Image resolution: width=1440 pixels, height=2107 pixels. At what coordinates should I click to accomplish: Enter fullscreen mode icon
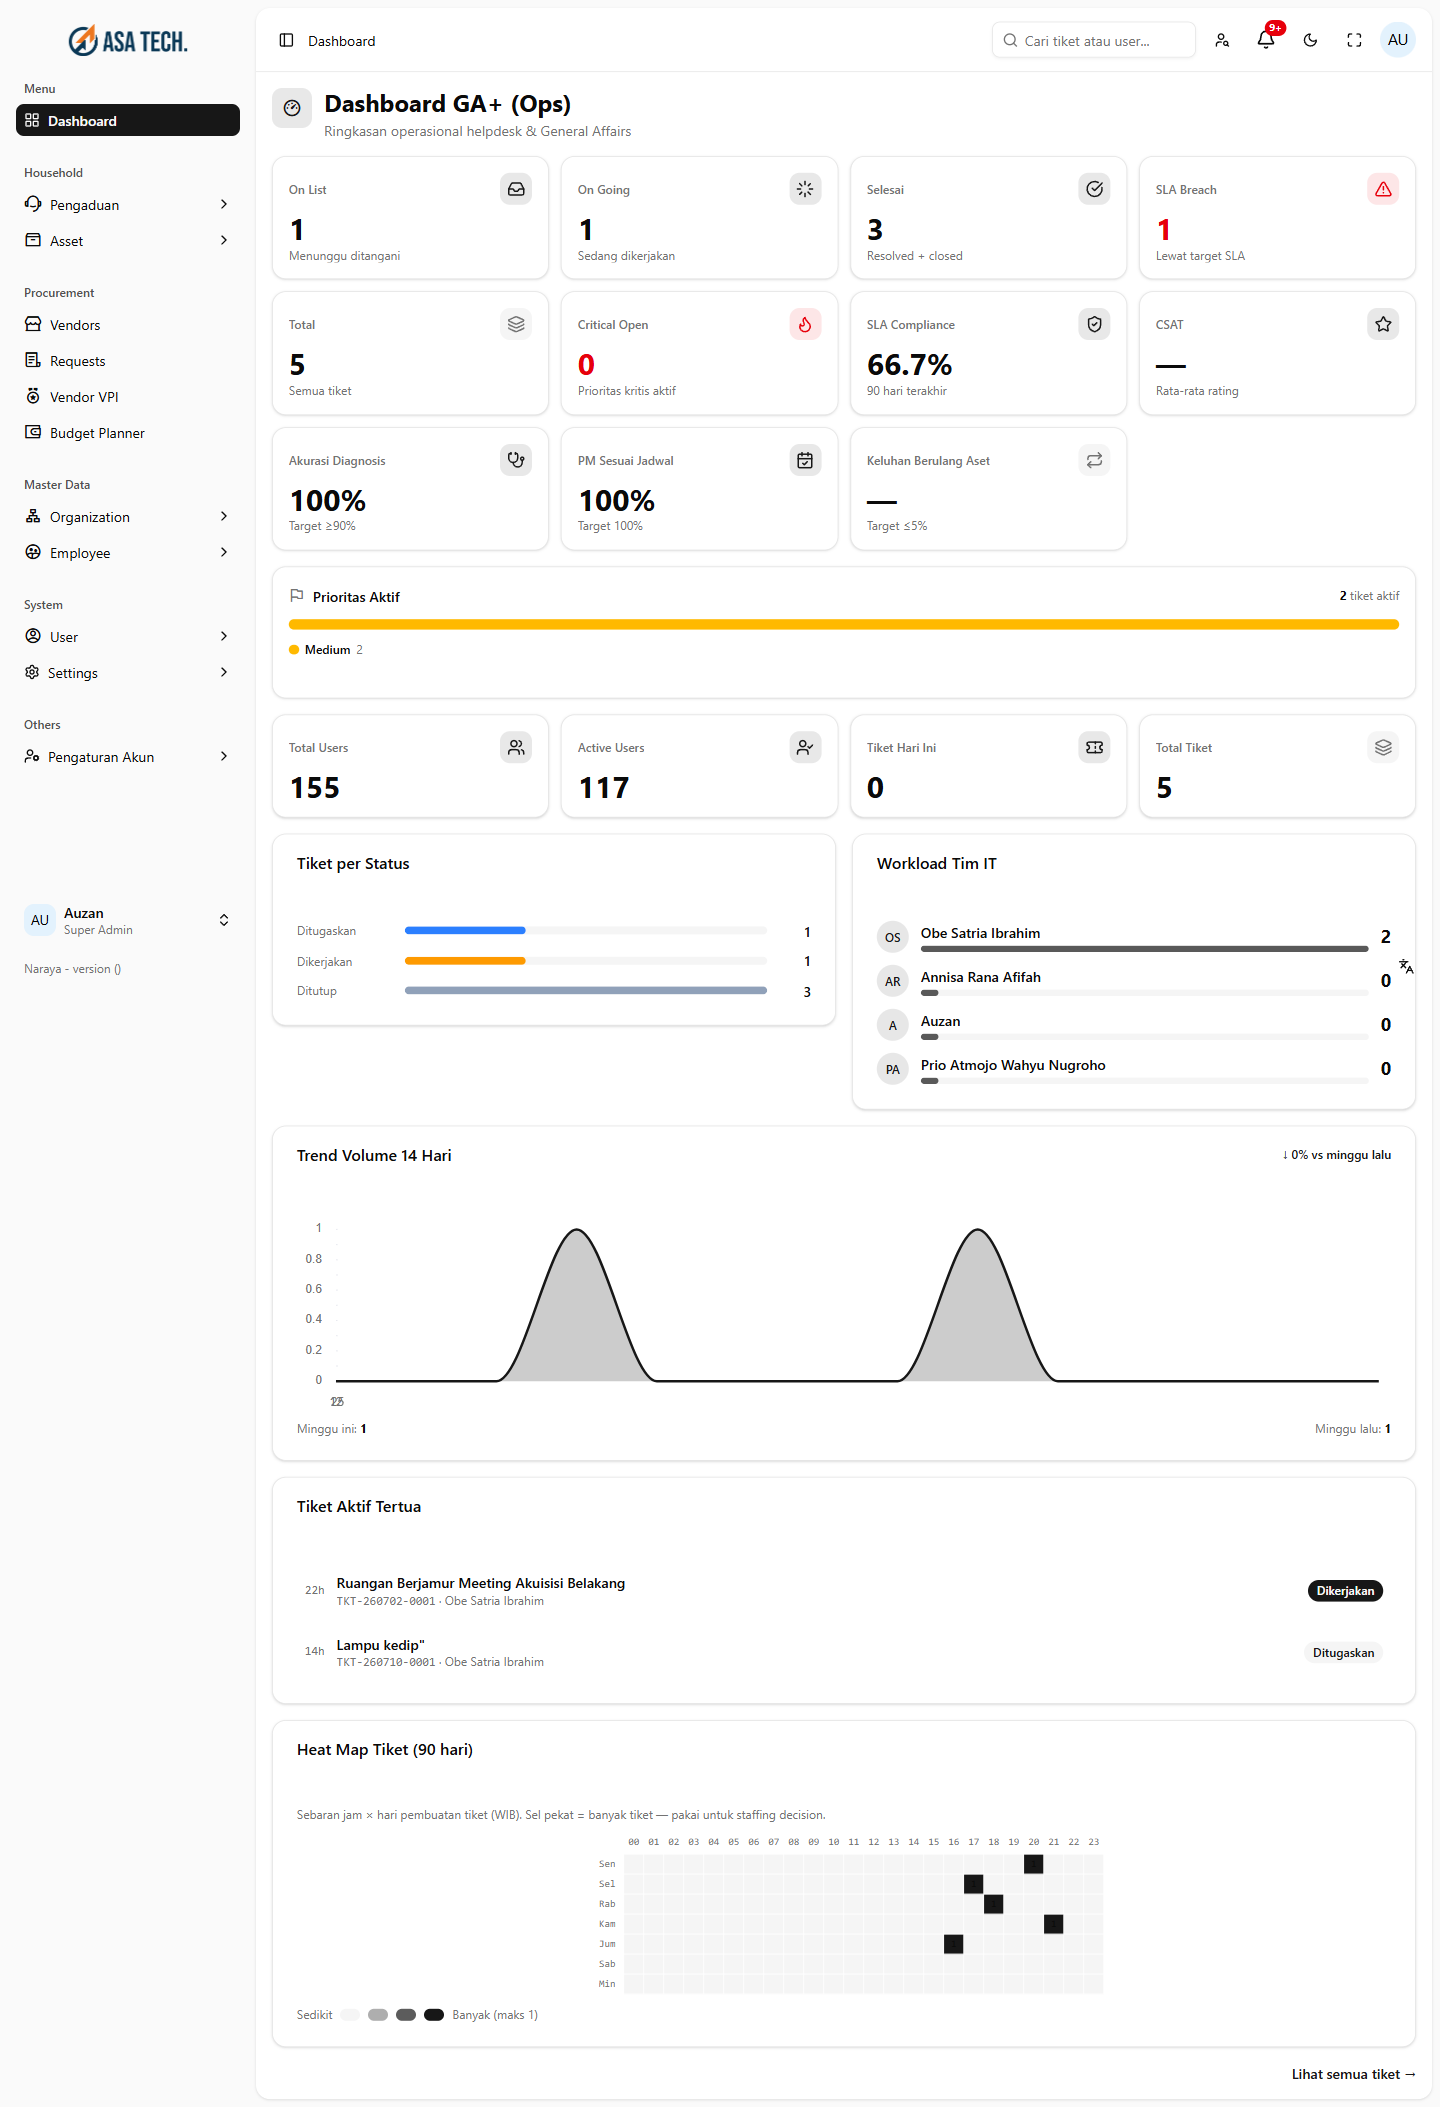pos(1354,40)
